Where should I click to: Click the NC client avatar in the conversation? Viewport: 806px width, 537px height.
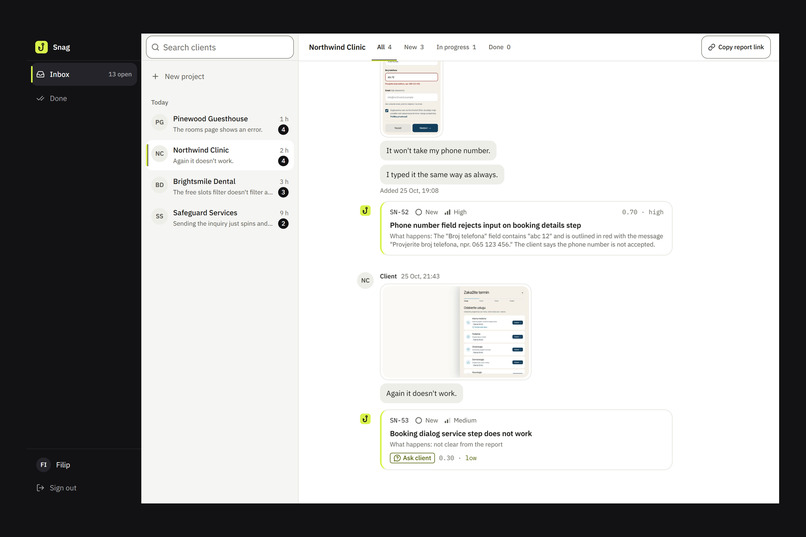365,281
